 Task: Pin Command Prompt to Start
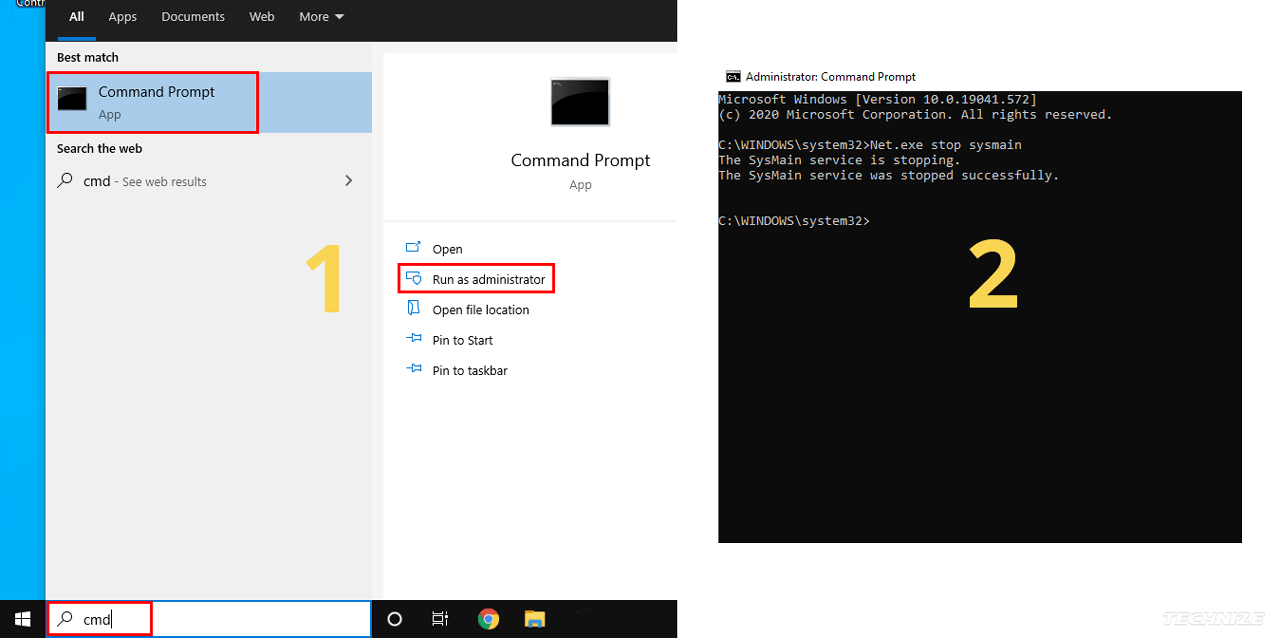click(x=462, y=340)
